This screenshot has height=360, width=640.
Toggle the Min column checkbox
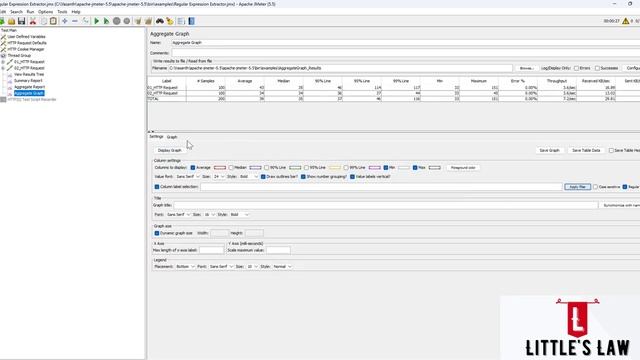pos(386,168)
